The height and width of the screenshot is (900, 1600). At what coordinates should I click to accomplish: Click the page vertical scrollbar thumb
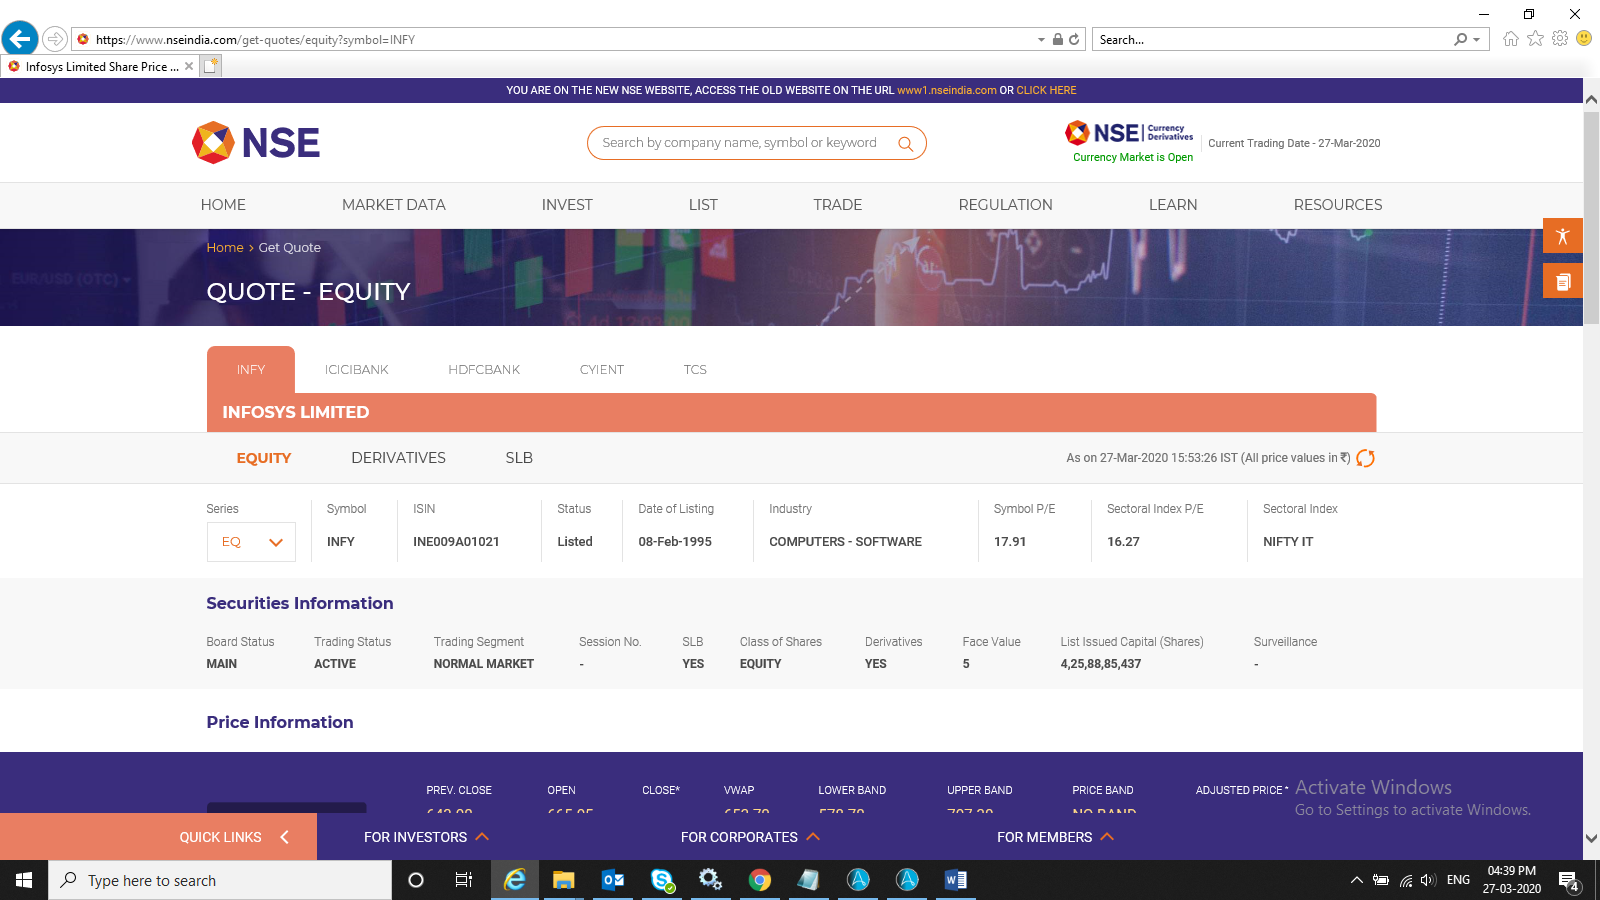(1591, 218)
